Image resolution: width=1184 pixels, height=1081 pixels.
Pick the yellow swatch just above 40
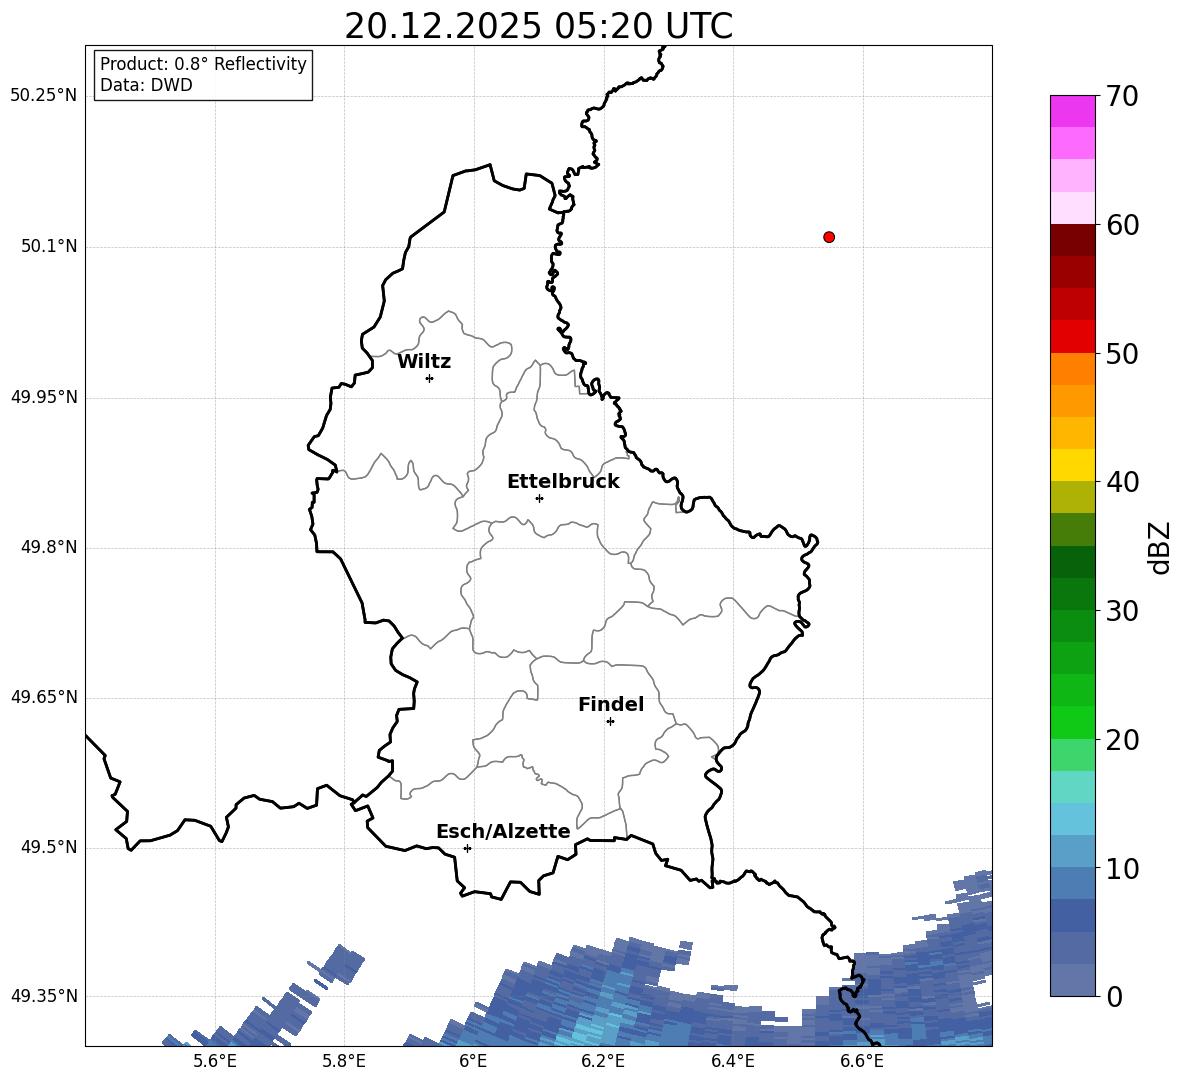[1072, 465]
